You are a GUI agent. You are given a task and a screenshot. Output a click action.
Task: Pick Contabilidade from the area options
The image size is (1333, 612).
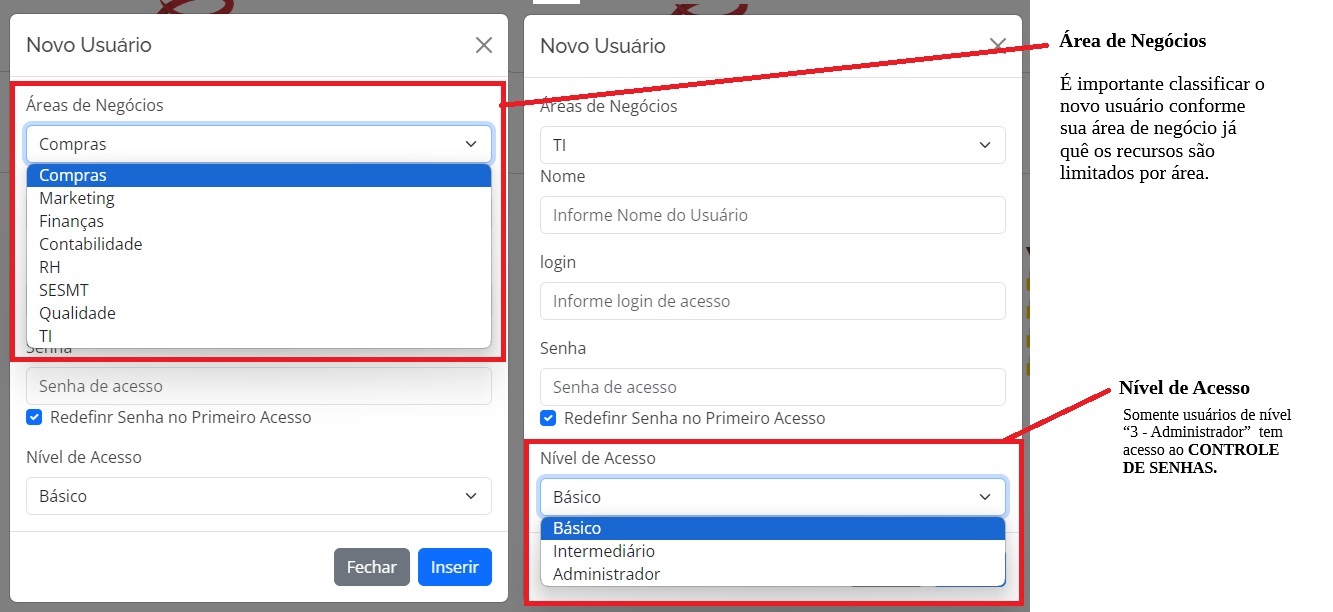[x=90, y=244]
